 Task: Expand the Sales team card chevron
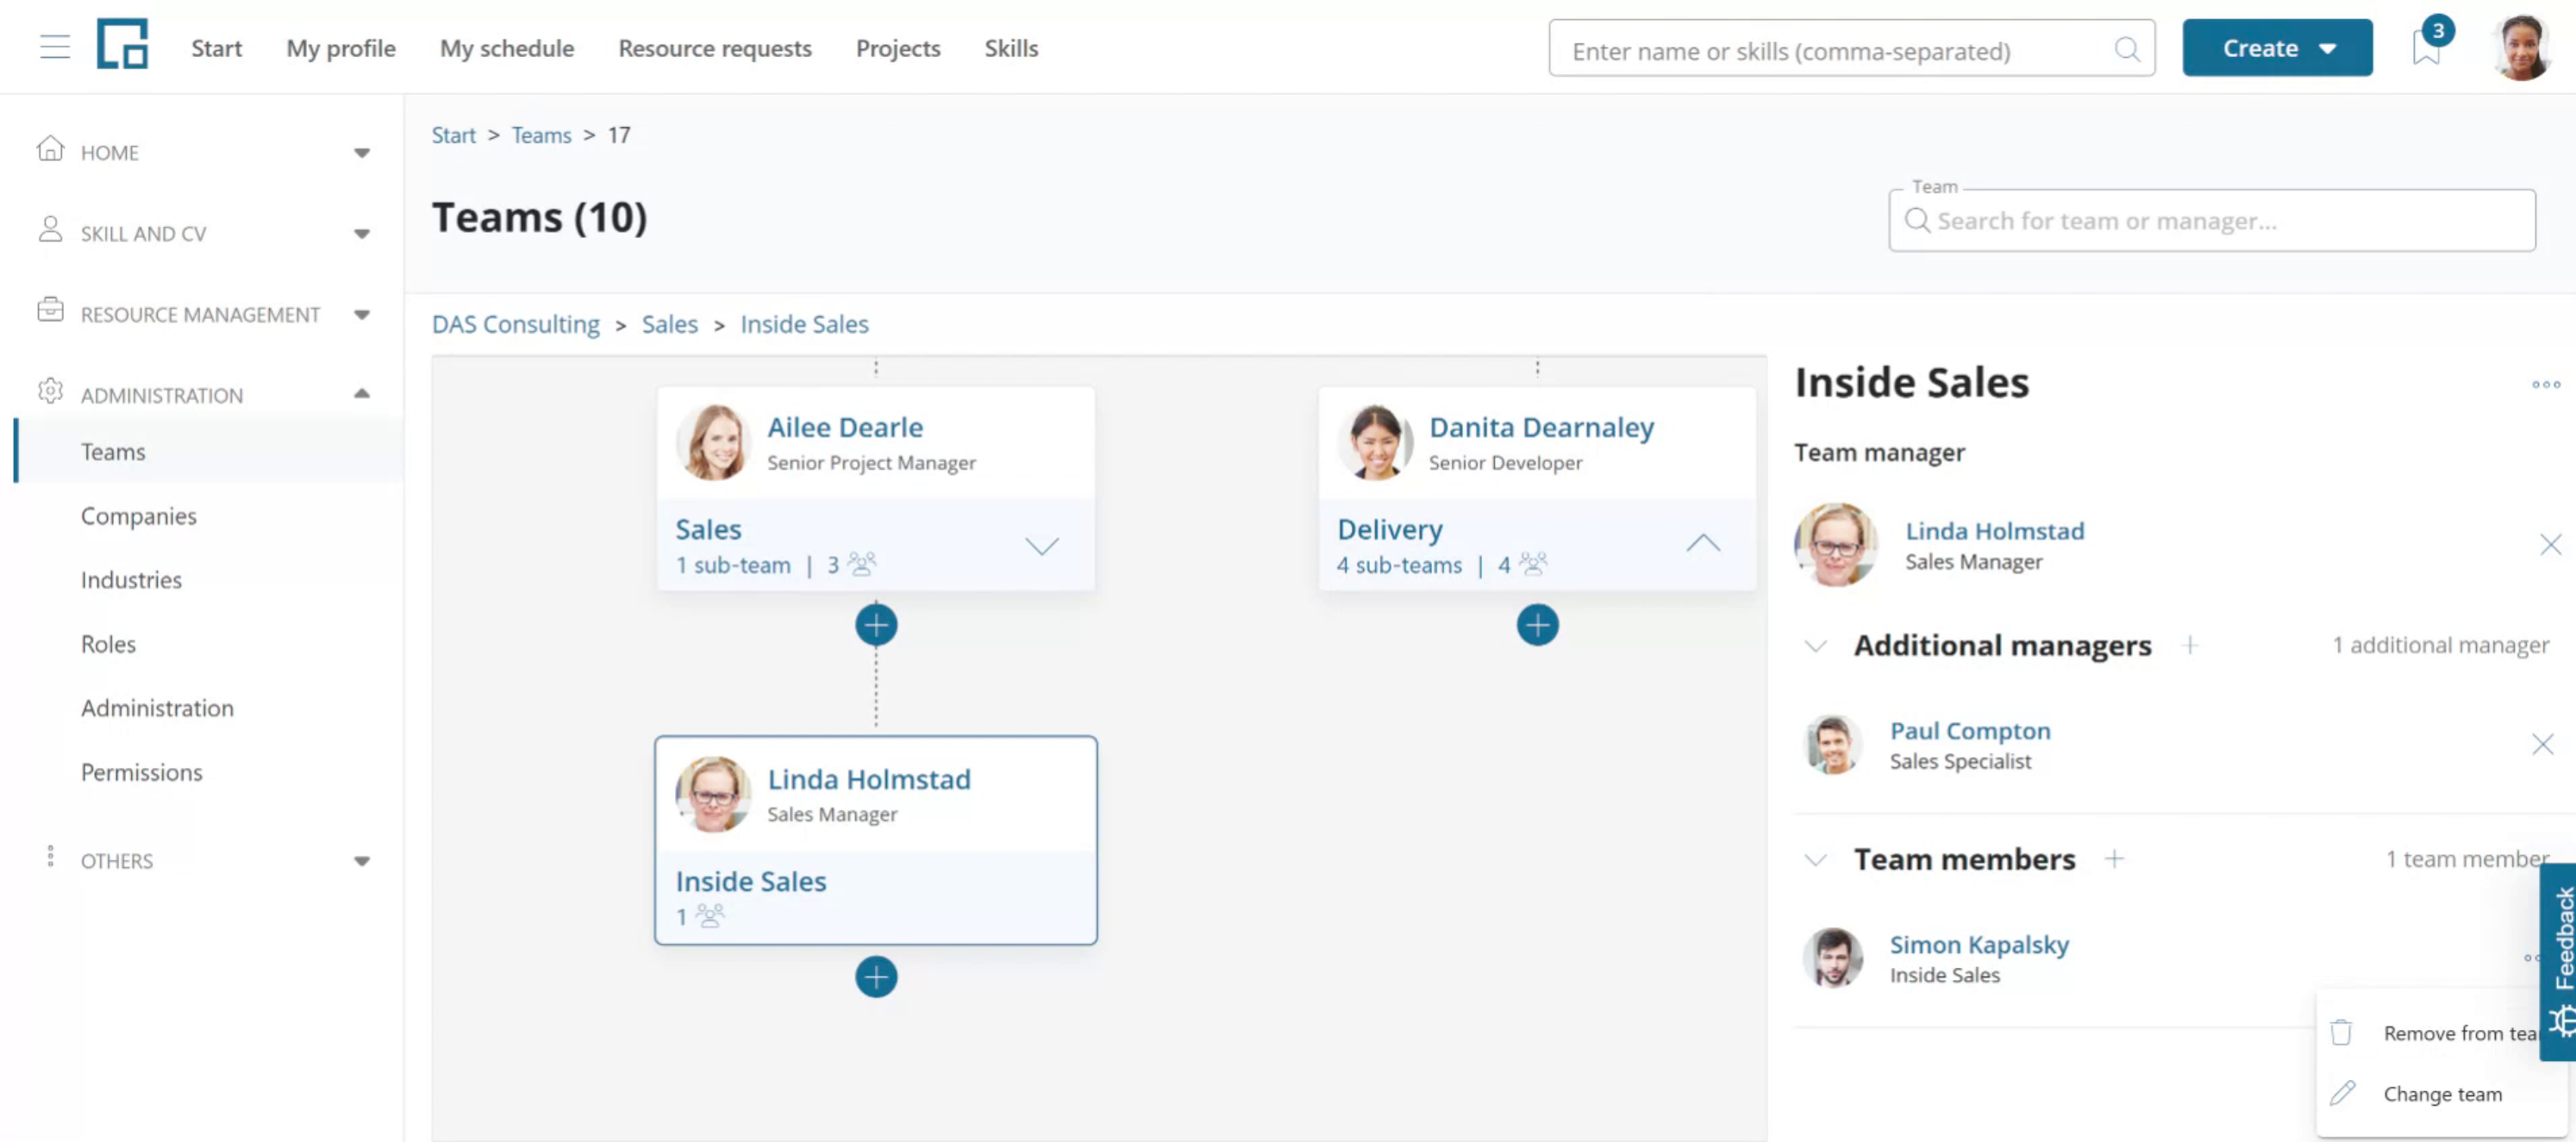tap(1041, 547)
